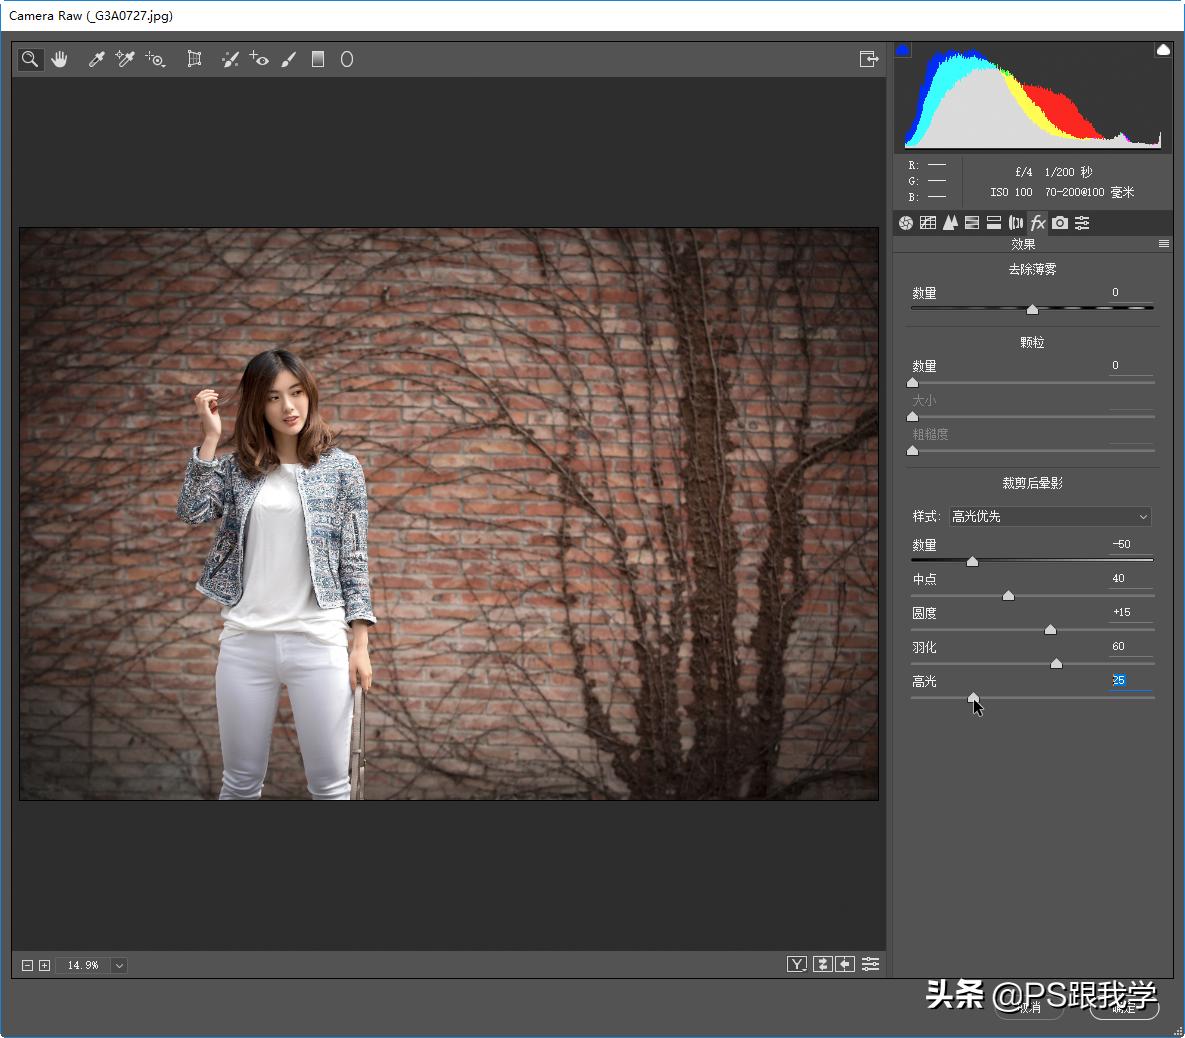Image resolution: width=1185 pixels, height=1038 pixels.
Task: Open the 高光优先 vignette style dropdown
Action: point(1050,516)
